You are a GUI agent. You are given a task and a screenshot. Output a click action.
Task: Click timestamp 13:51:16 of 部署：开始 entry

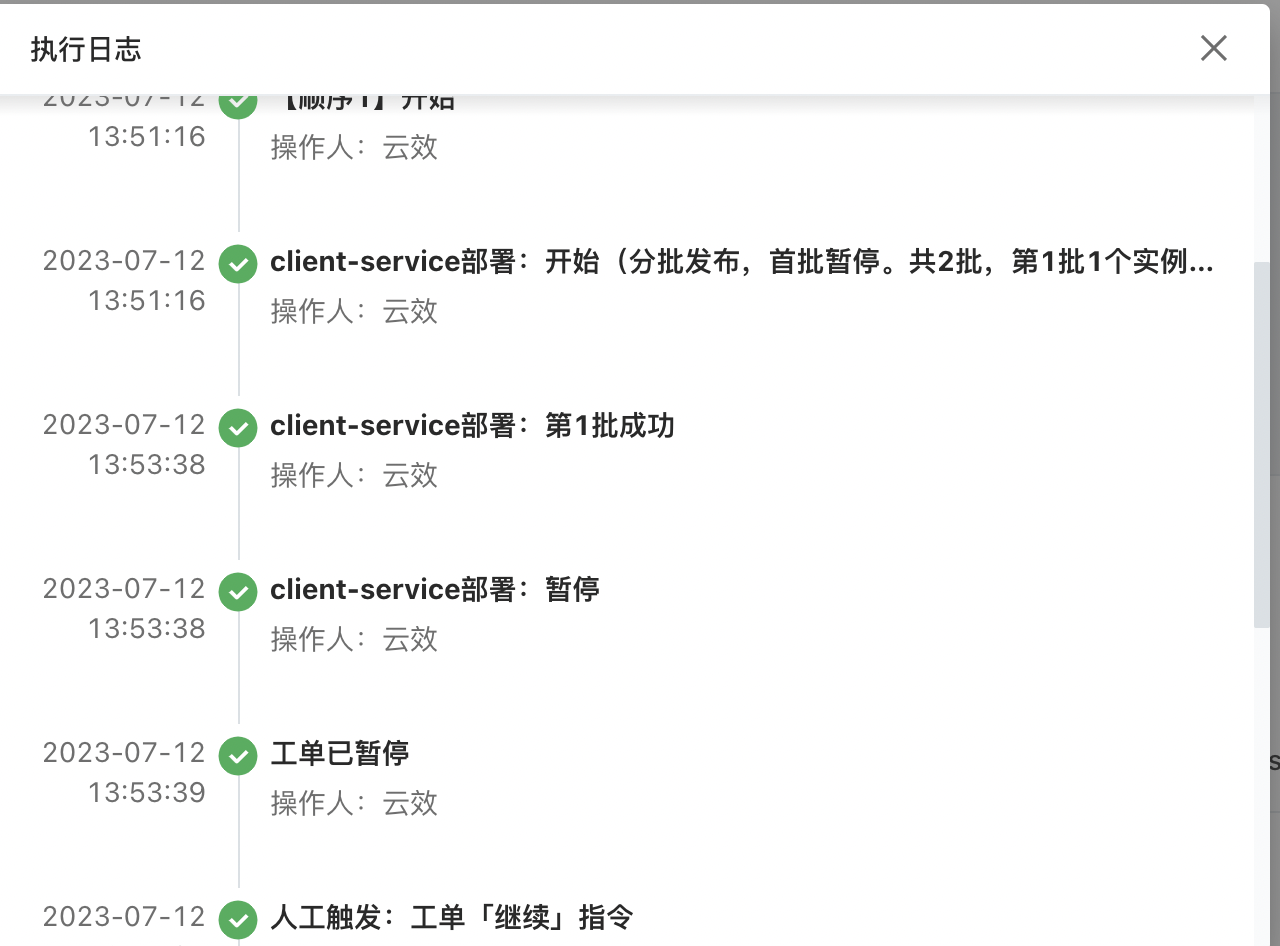(x=147, y=301)
